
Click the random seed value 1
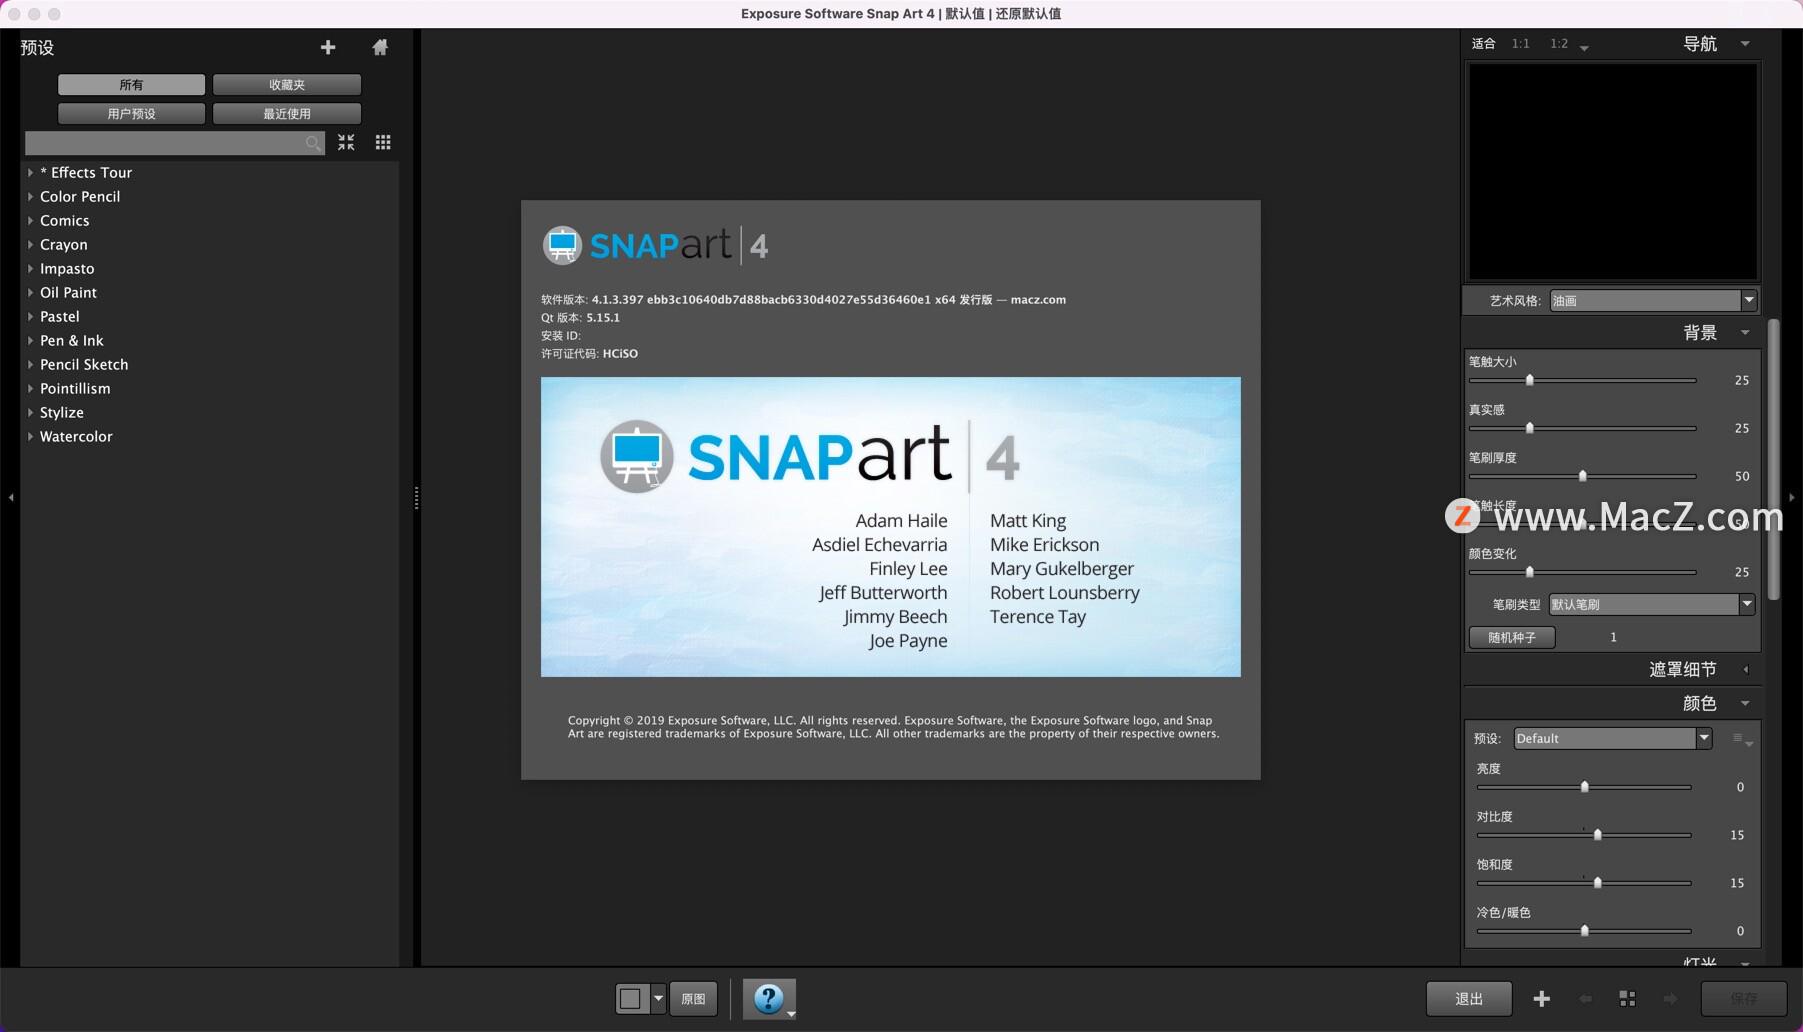[1613, 637]
